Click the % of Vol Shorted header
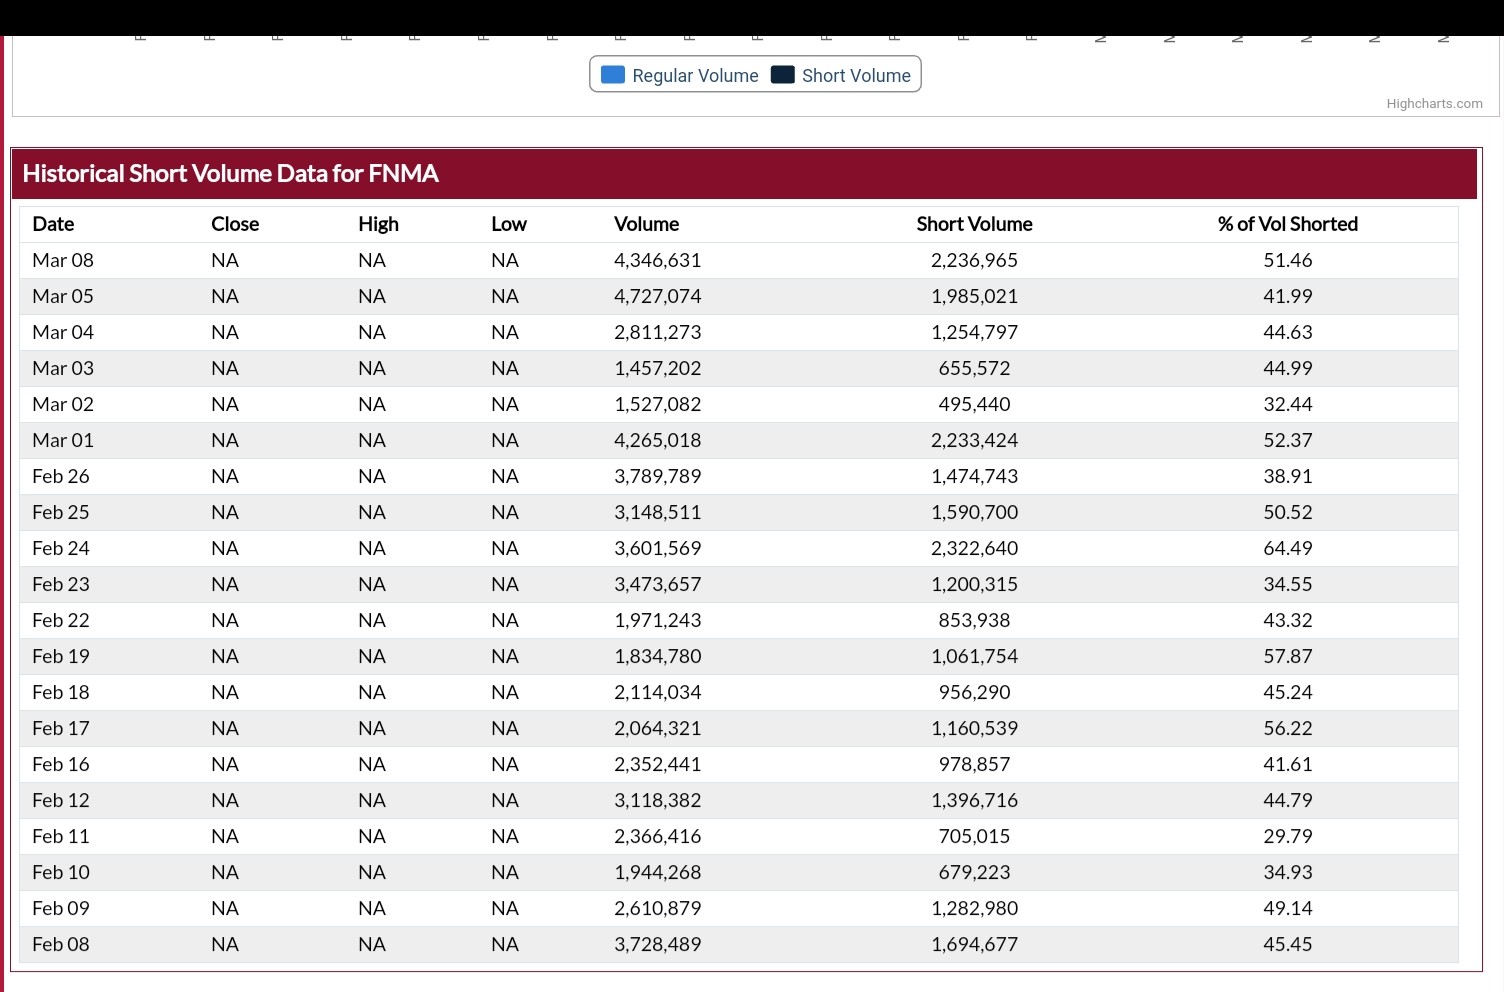This screenshot has height=992, width=1504. 1287,224
